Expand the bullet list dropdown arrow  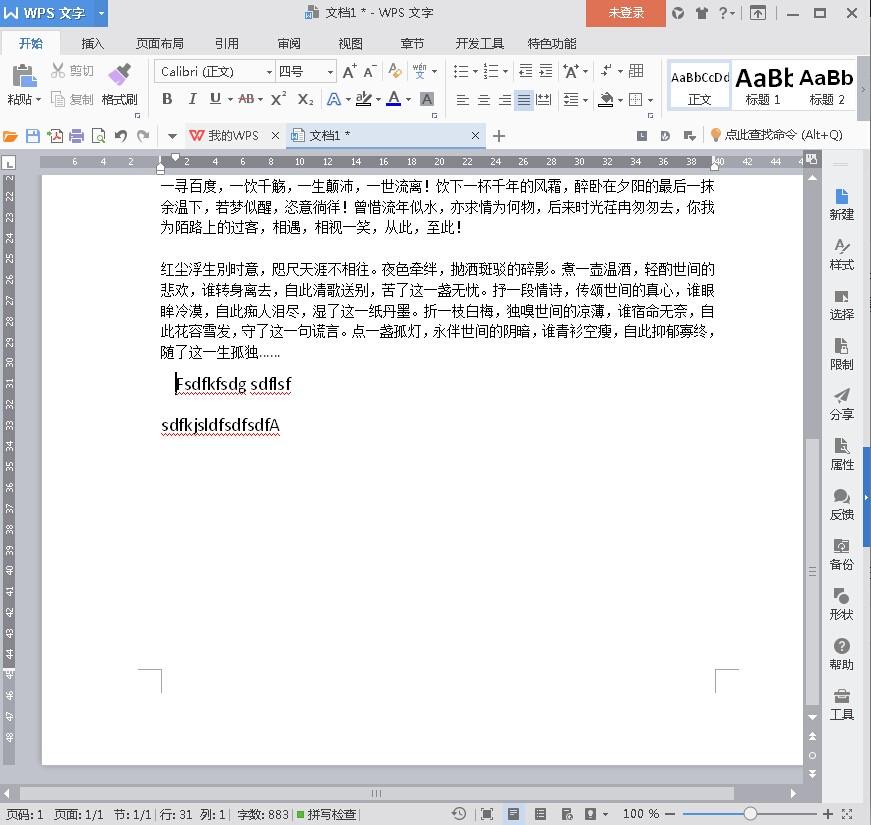point(475,71)
